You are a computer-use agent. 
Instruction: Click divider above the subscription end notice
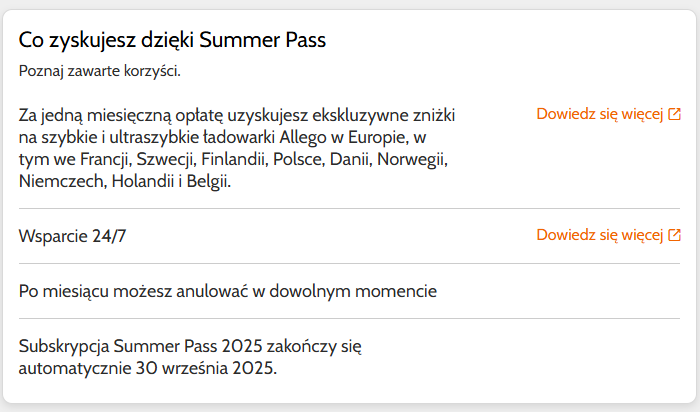pyautogui.click(x=349, y=318)
